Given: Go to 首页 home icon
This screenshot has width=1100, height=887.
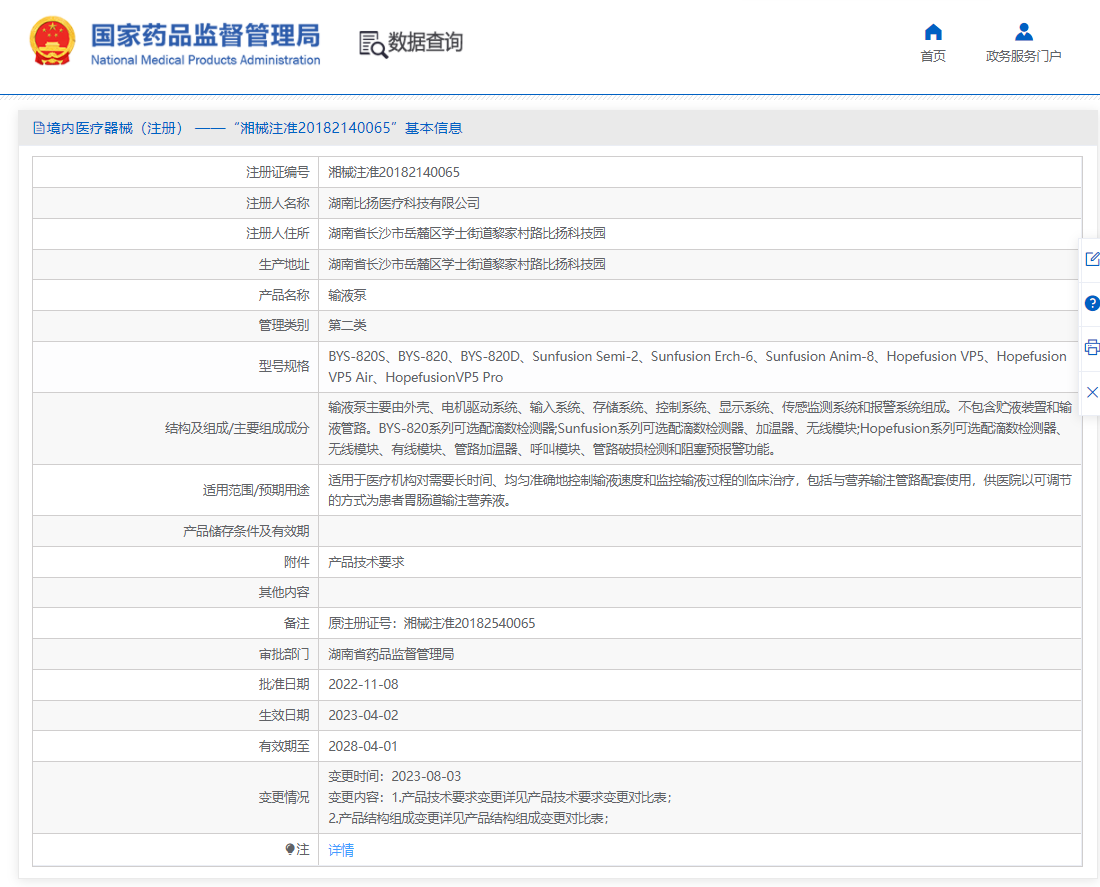Looking at the screenshot, I should pos(933,32).
